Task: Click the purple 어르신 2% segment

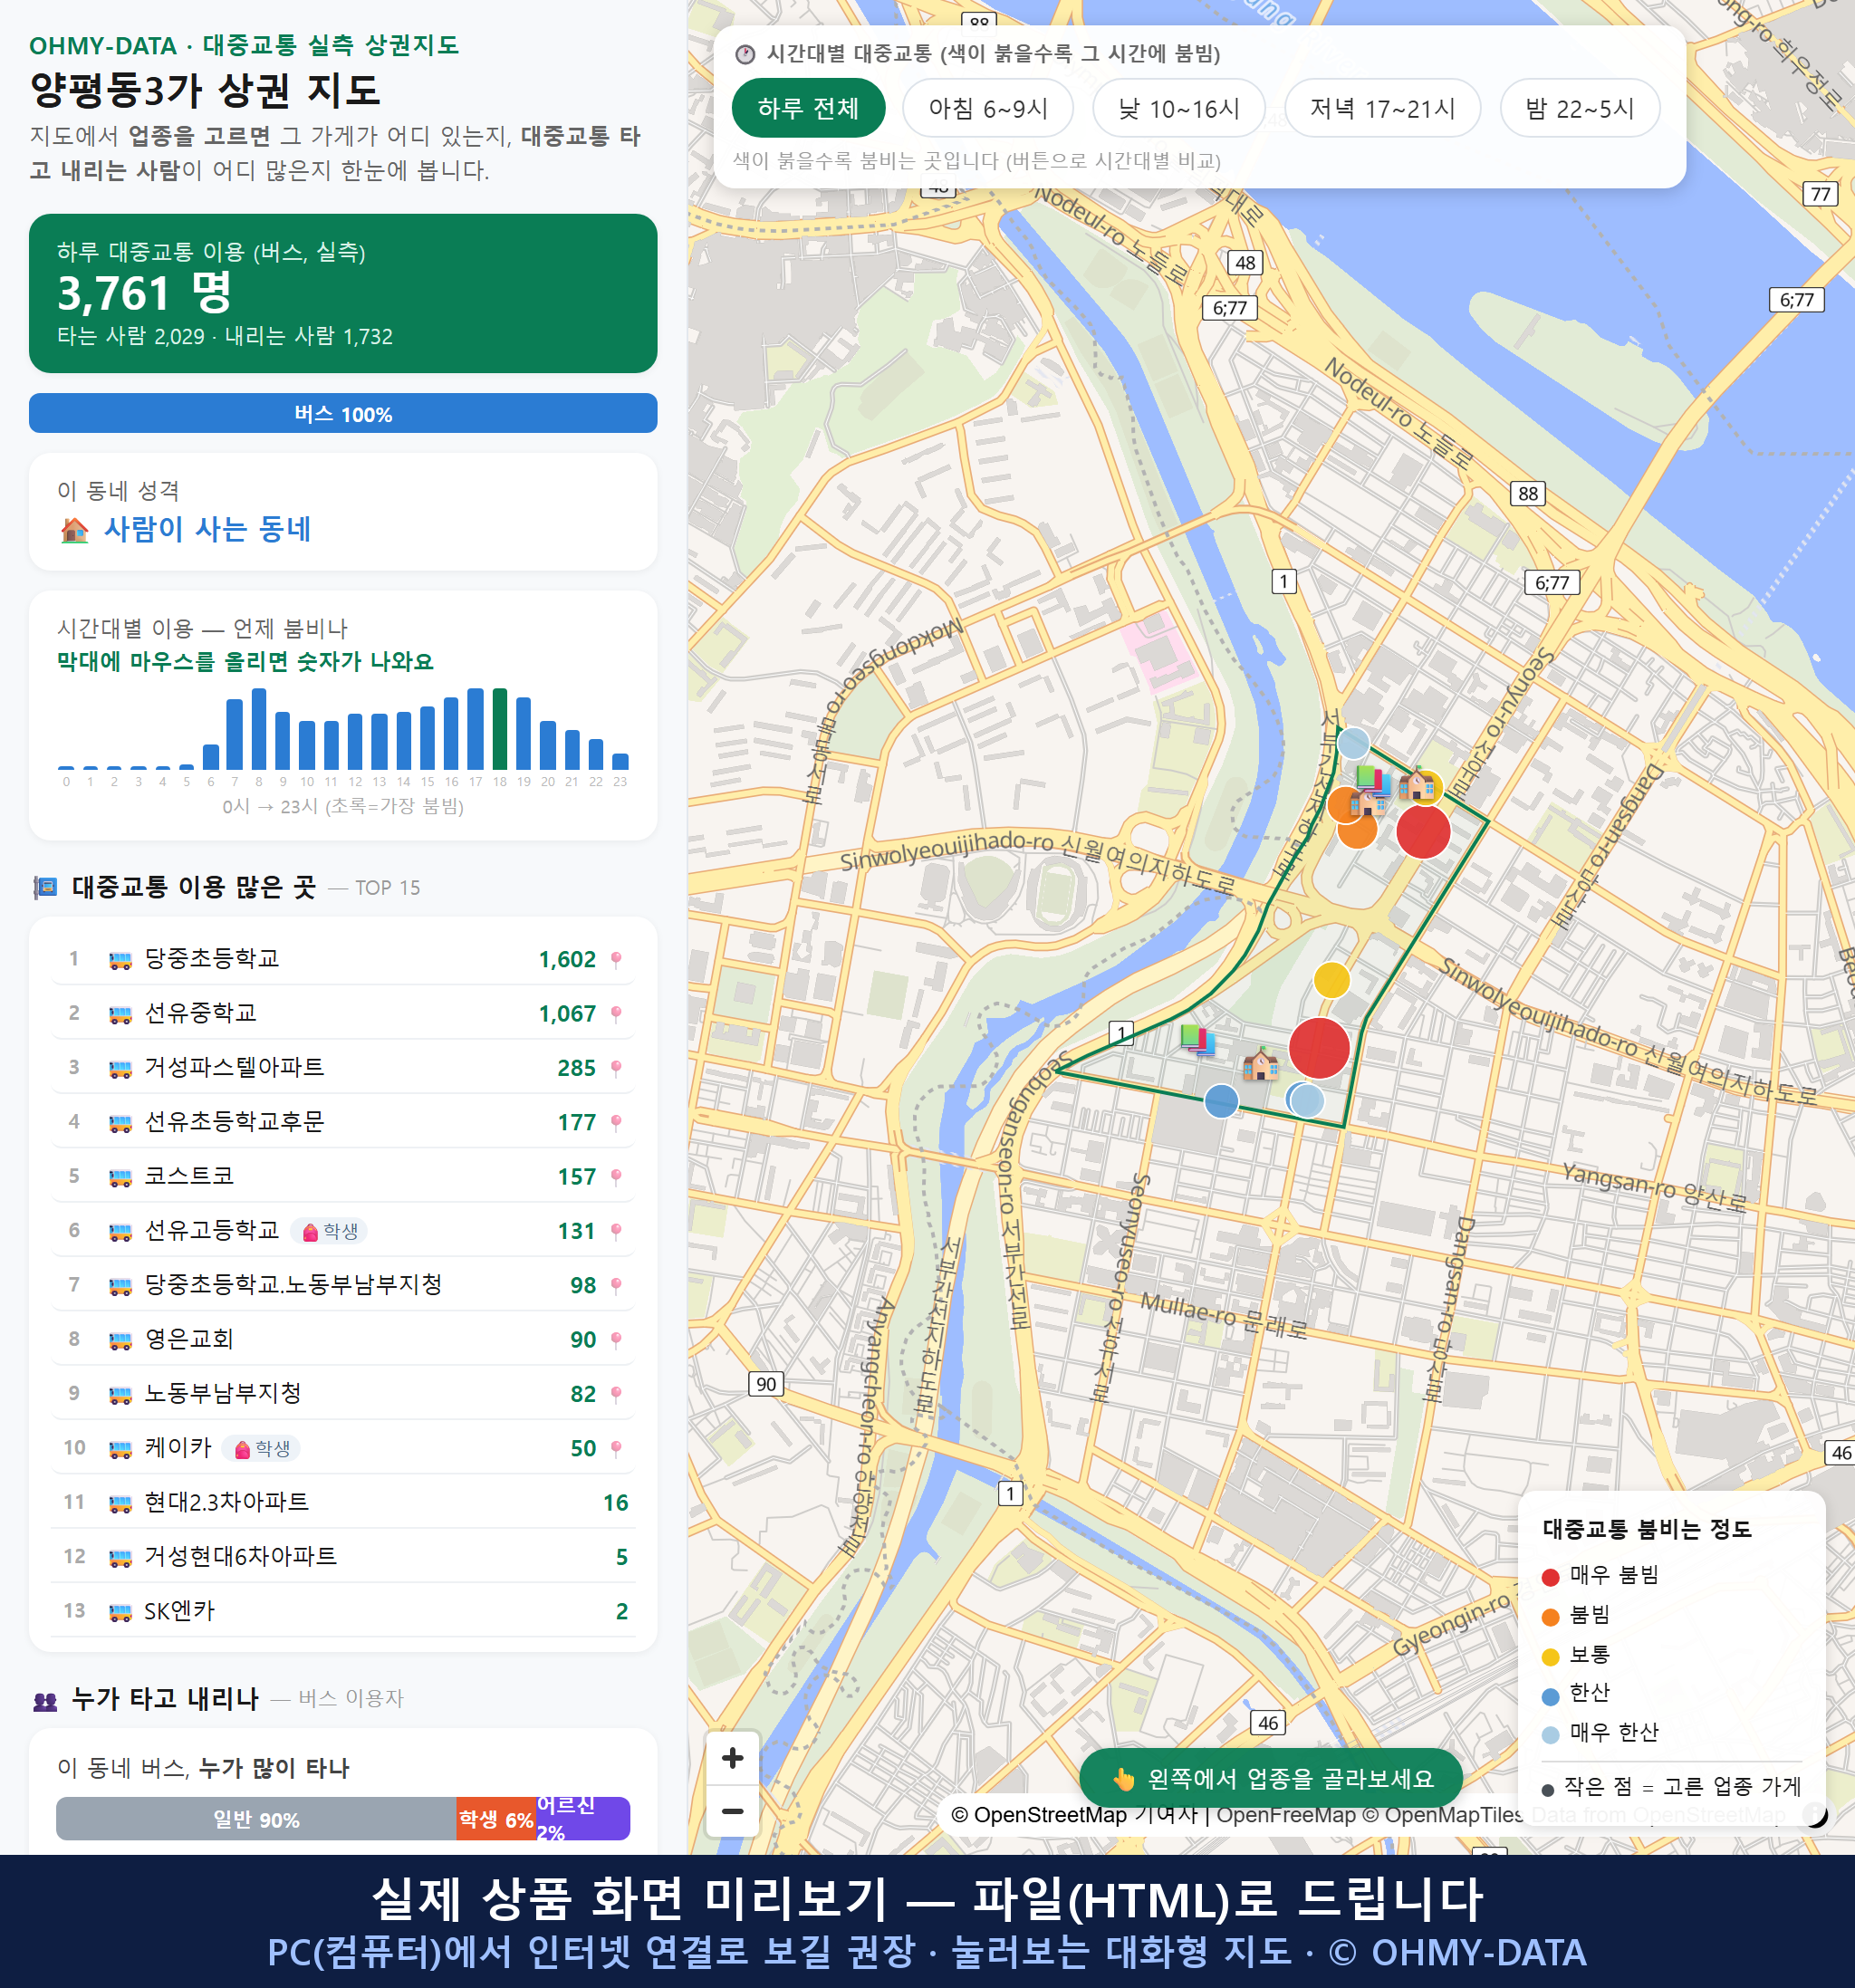Action: point(583,1819)
